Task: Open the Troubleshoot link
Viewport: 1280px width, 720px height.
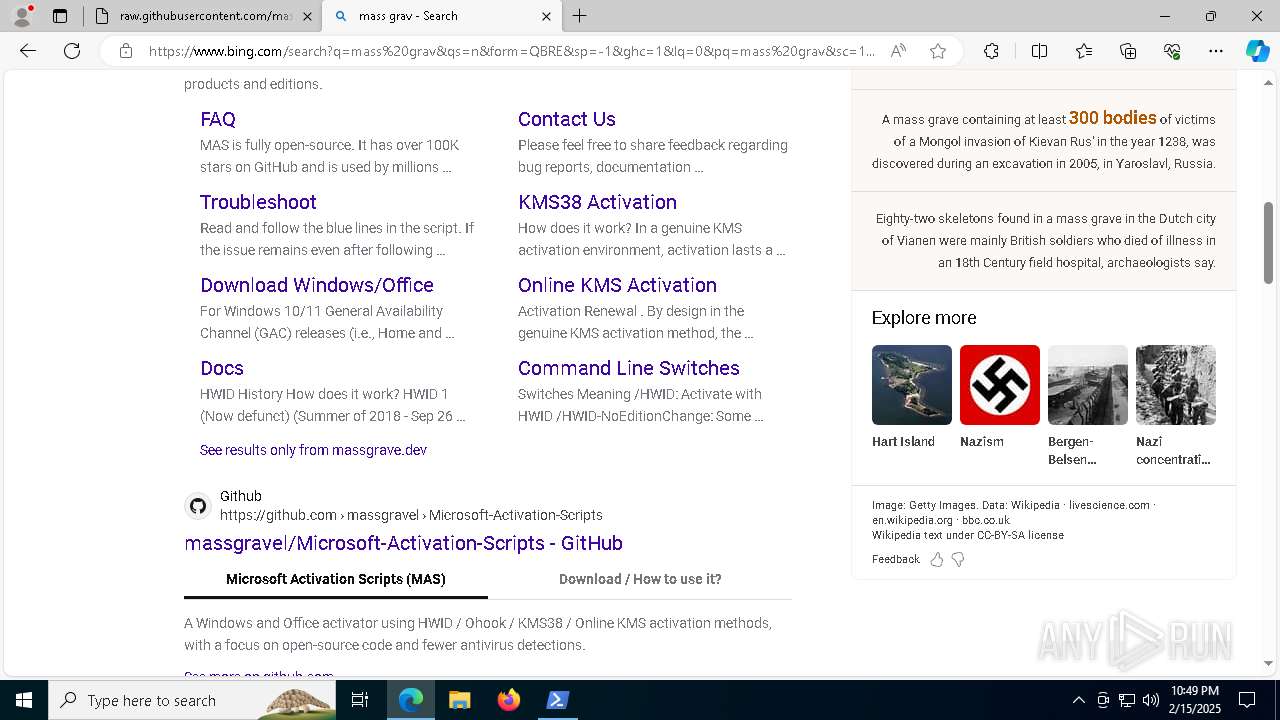Action: tap(258, 202)
